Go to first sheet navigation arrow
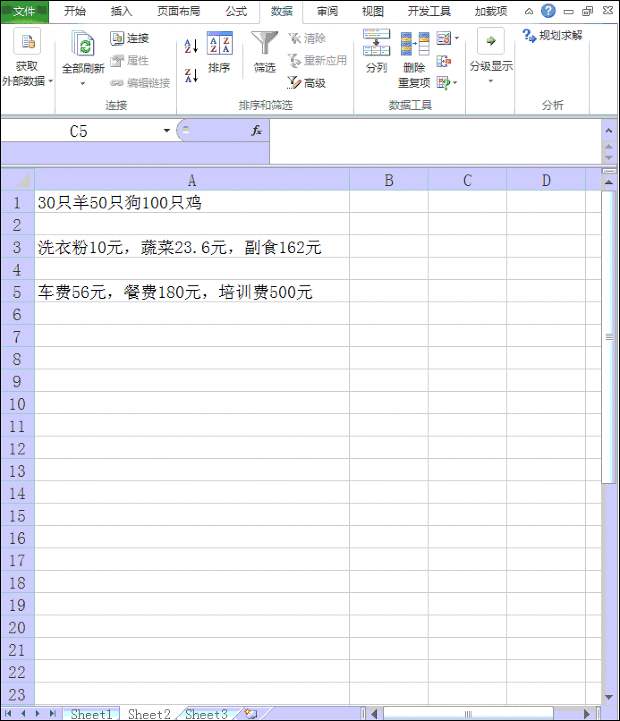 point(9,714)
